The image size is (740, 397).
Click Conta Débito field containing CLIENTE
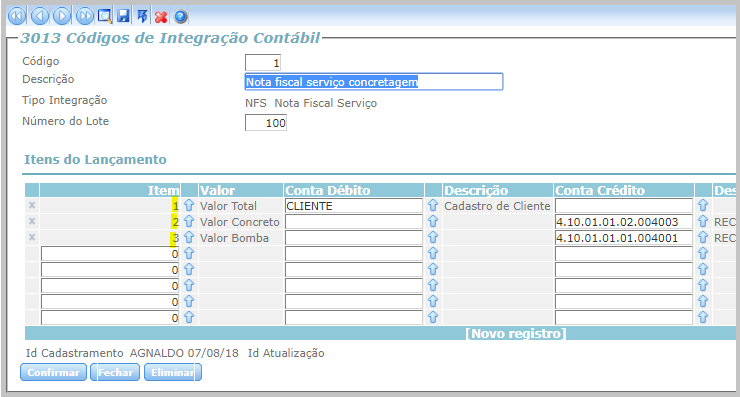click(353, 206)
